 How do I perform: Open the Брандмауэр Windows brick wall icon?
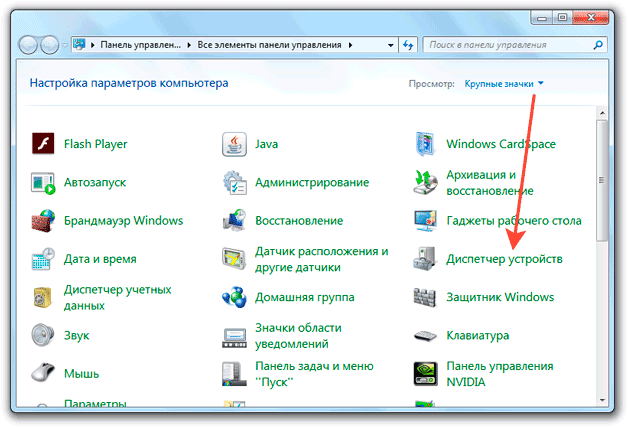[43, 221]
